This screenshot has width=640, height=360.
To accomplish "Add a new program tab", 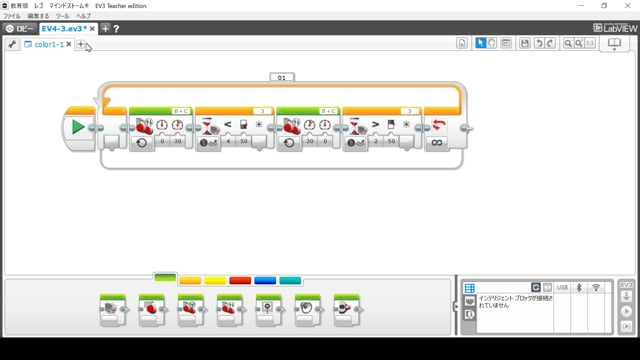I will [x=81, y=44].
